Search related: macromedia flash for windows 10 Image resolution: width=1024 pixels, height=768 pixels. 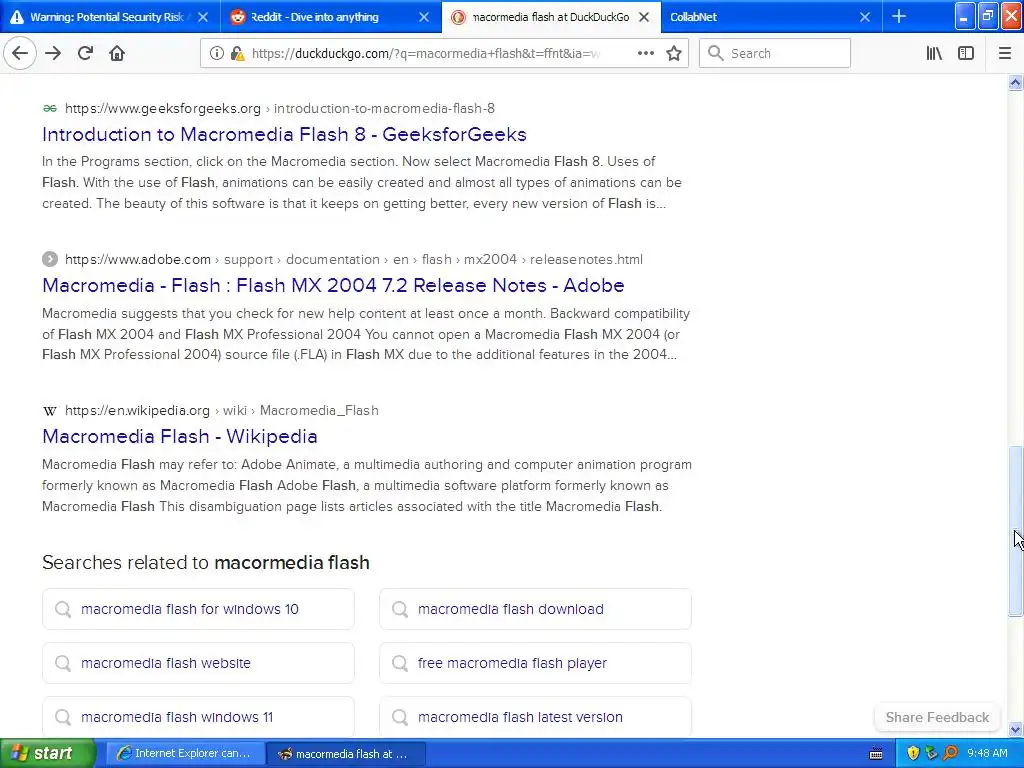[199, 609]
